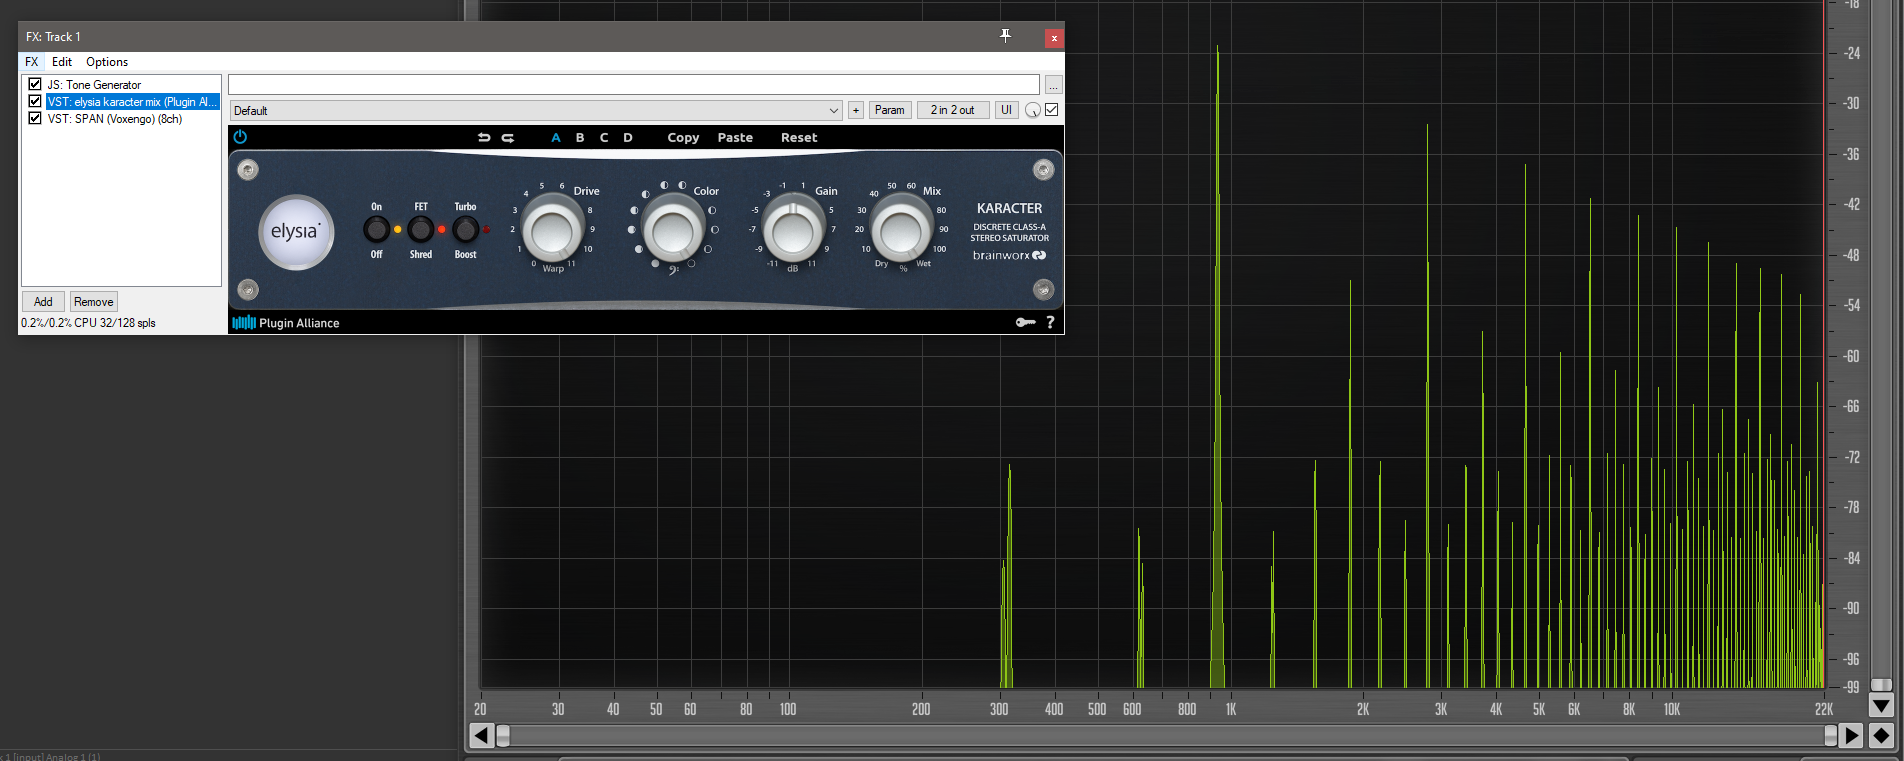Open the 2 in 2 out routing
The image size is (1904, 761).
click(952, 110)
